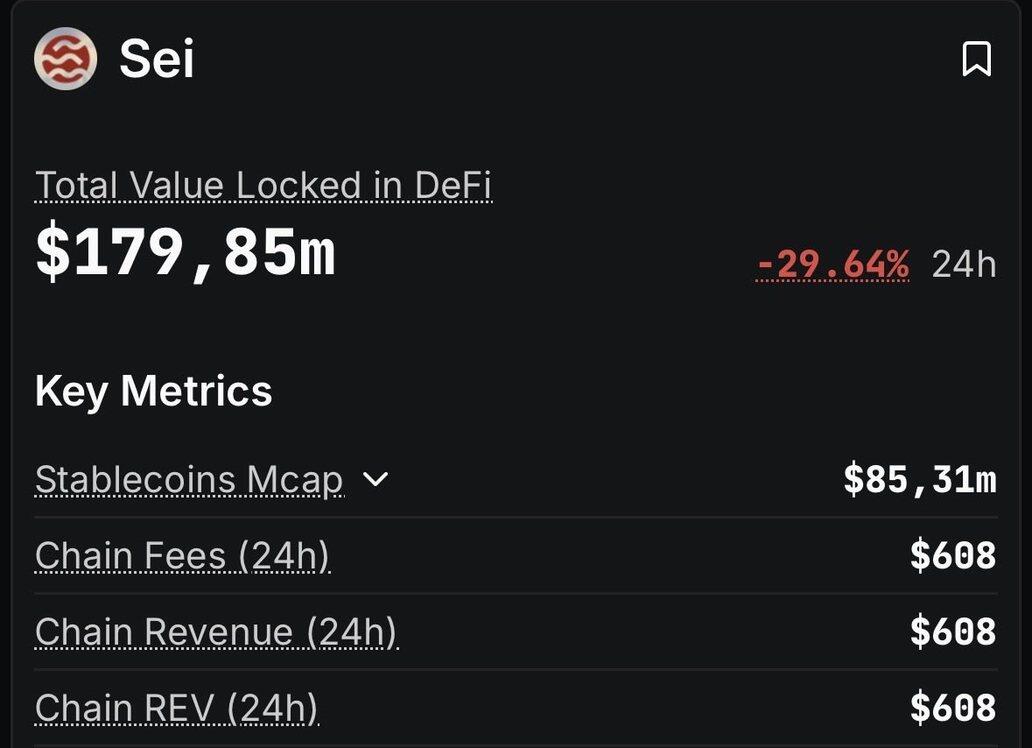The width and height of the screenshot is (1032, 748).
Task: Open the Chain Fees (24h) label
Action: (x=182, y=556)
